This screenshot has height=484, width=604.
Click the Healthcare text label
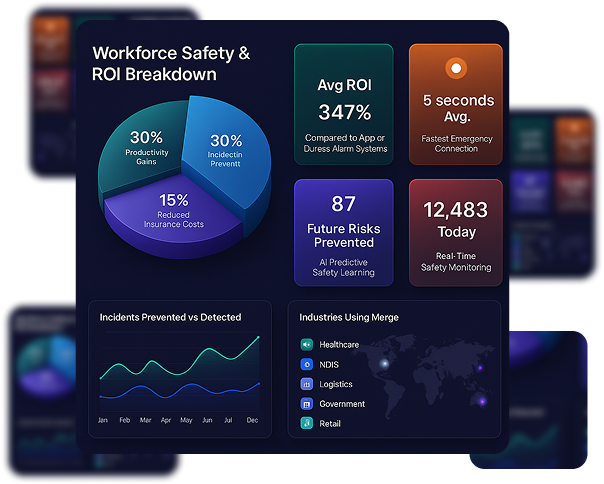pyautogui.click(x=339, y=344)
